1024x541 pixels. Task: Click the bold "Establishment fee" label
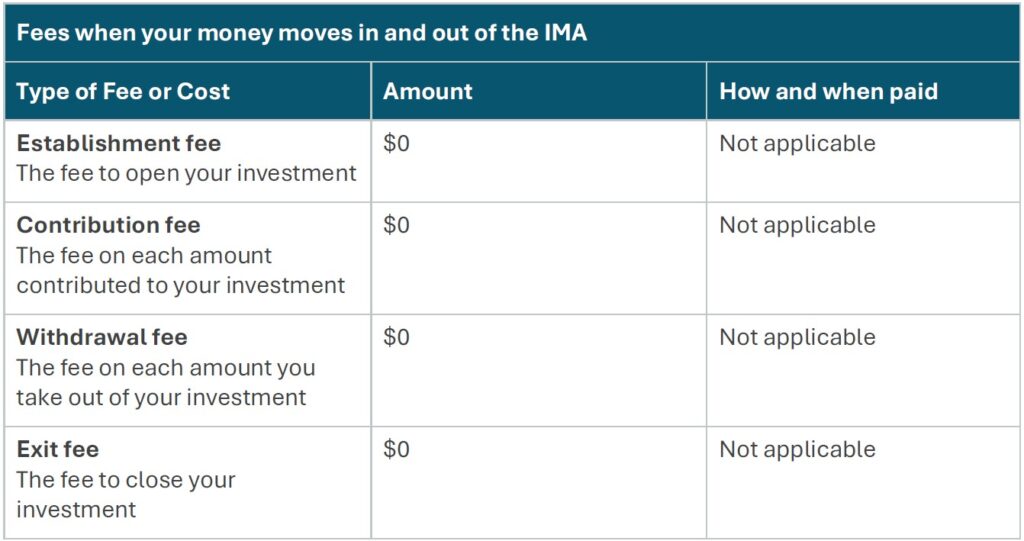pyautogui.click(x=118, y=143)
